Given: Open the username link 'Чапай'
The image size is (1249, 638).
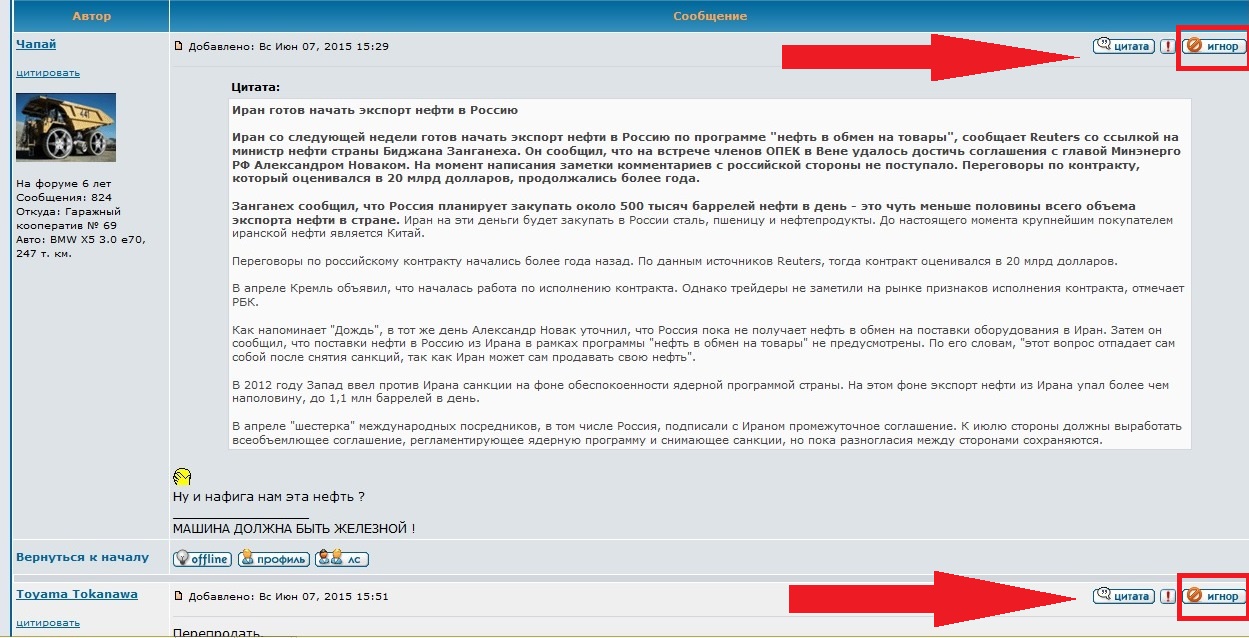Looking at the screenshot, I should (36, 44).
